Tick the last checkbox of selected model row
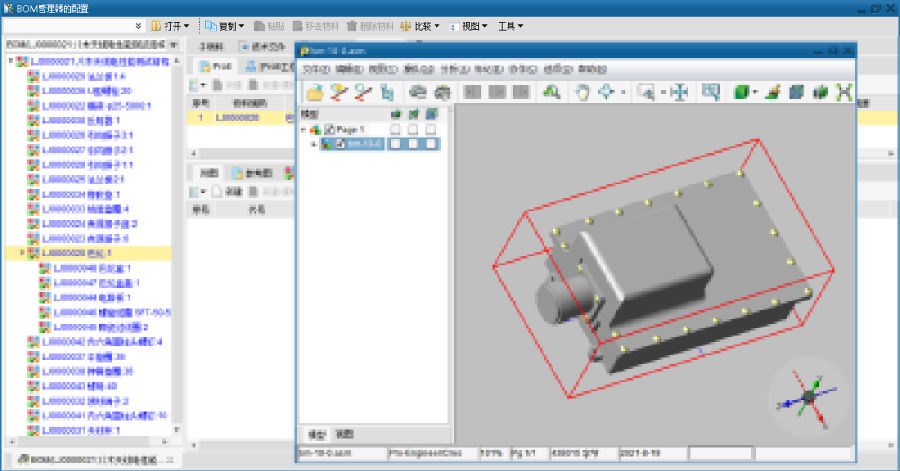The image size is (900, 471). [x=431, y=144]
